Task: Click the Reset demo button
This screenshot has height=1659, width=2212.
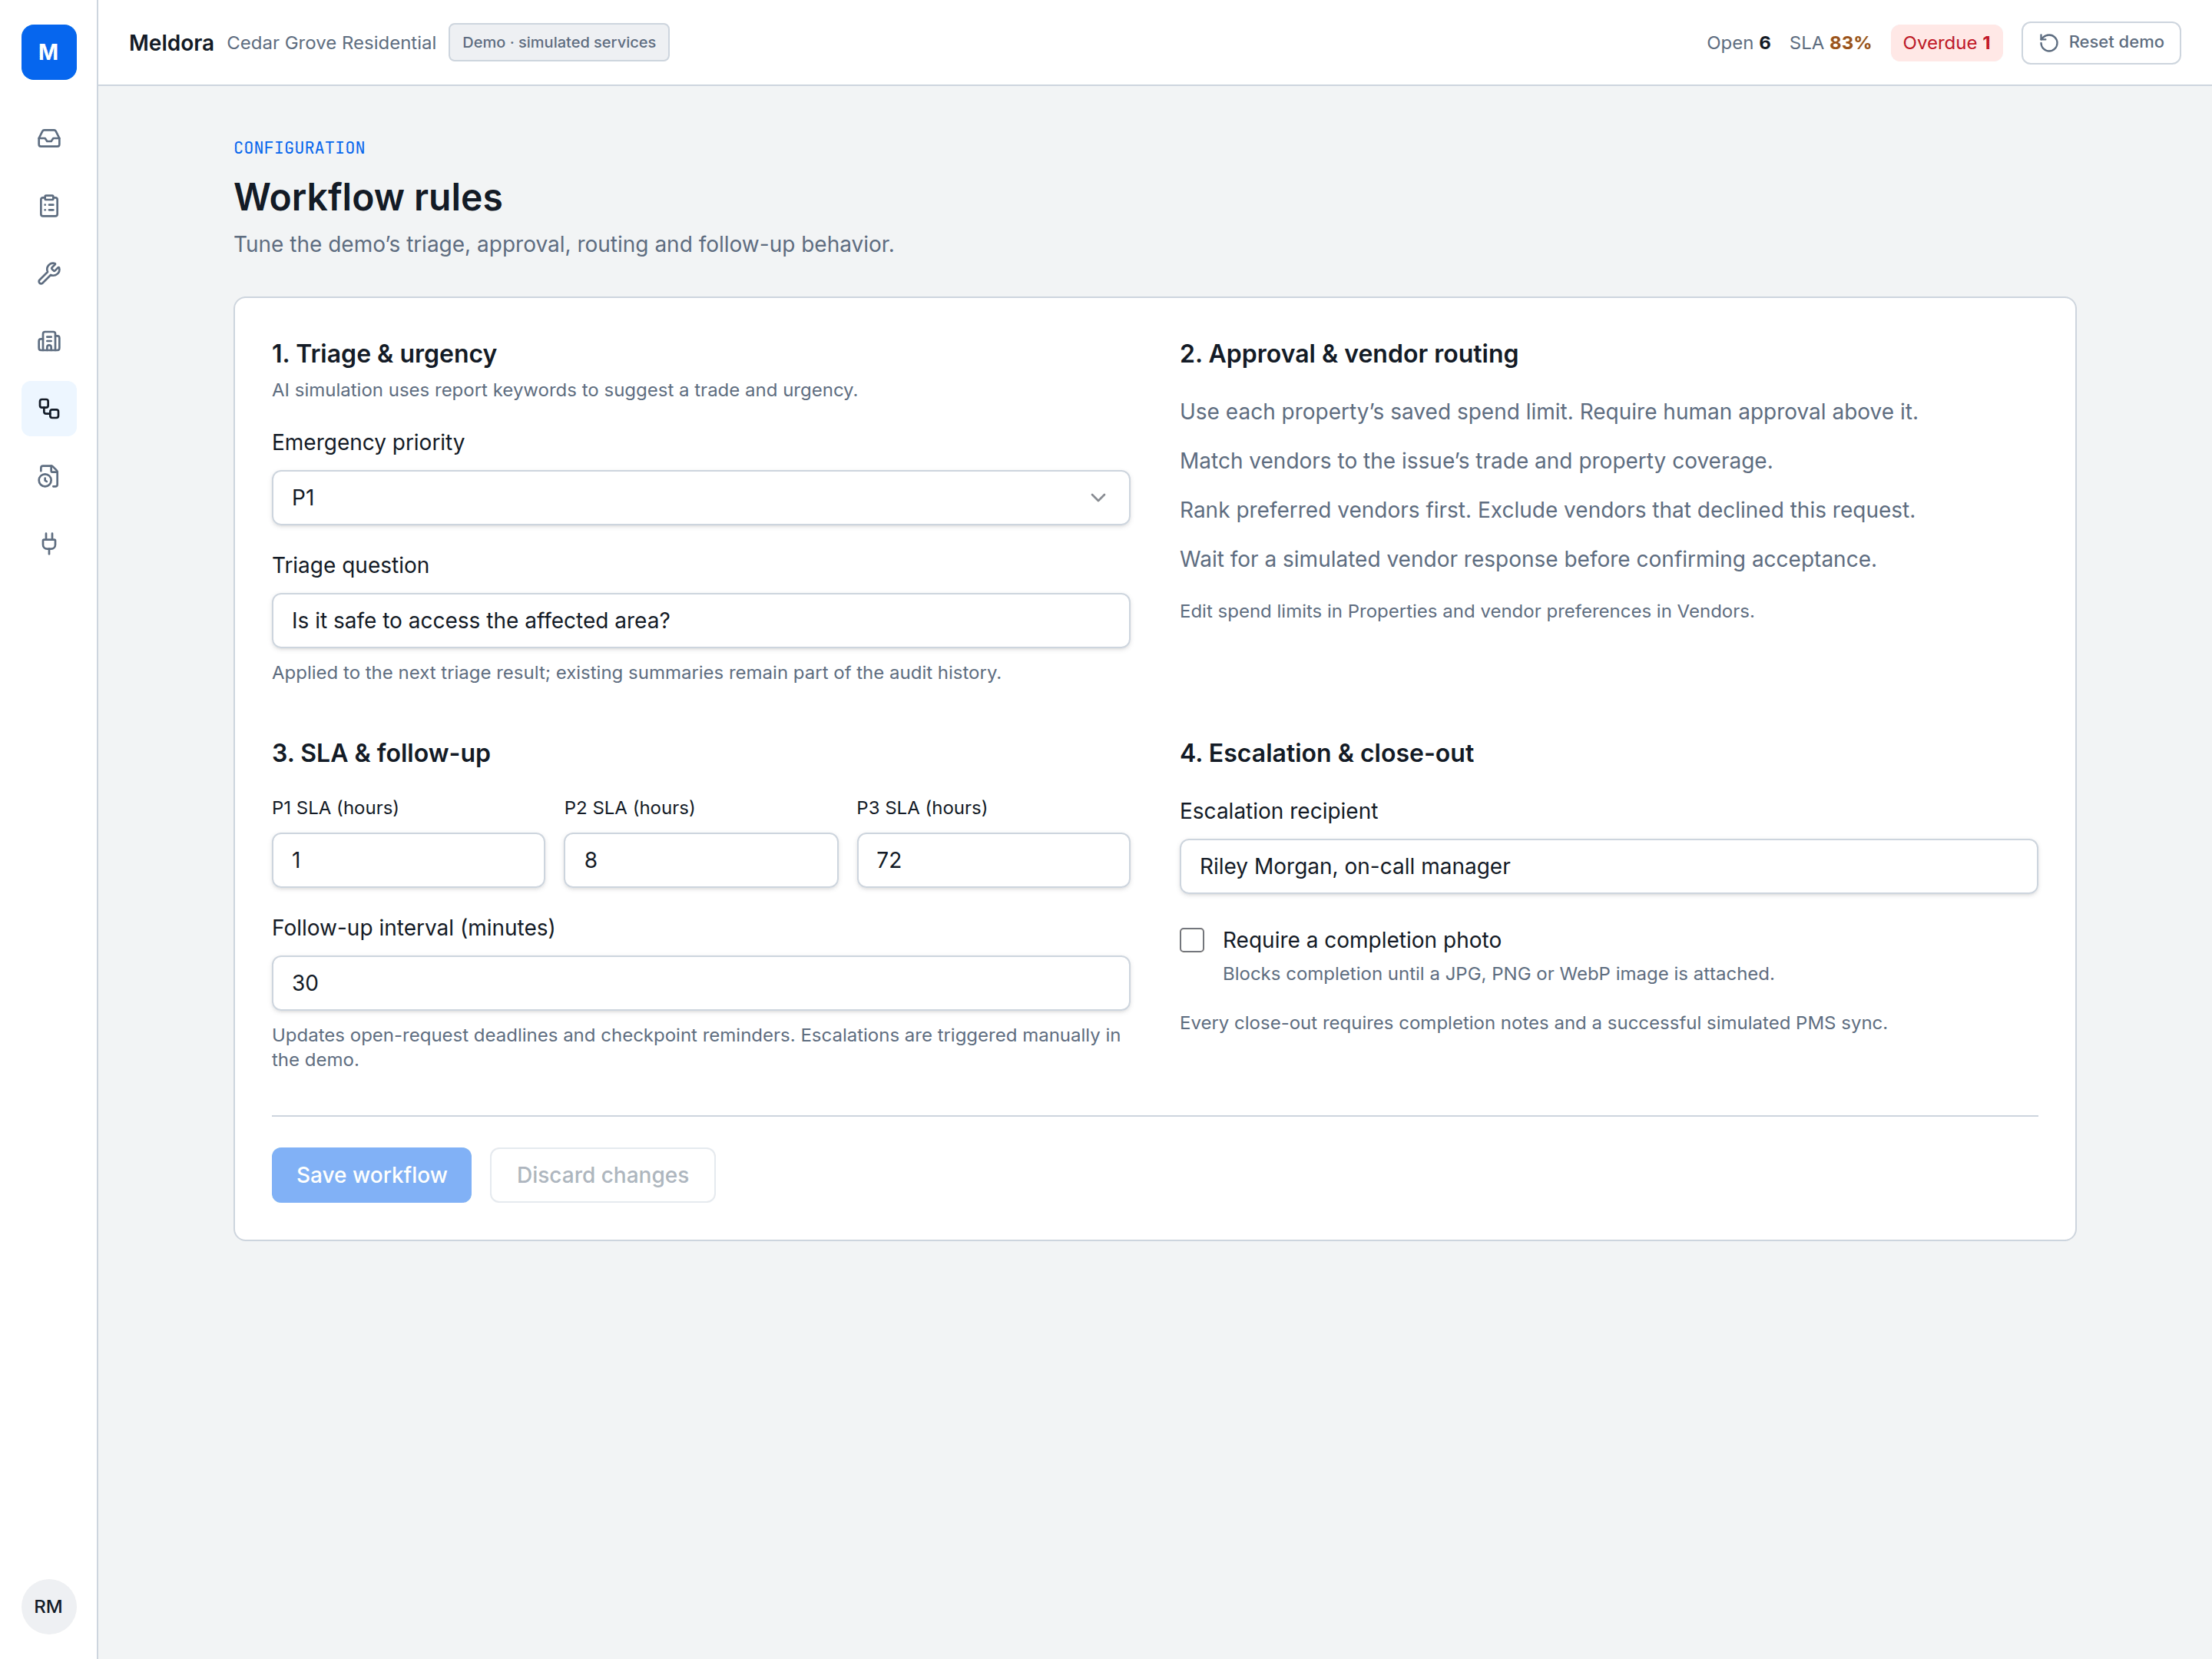Action: [2100, 43]
